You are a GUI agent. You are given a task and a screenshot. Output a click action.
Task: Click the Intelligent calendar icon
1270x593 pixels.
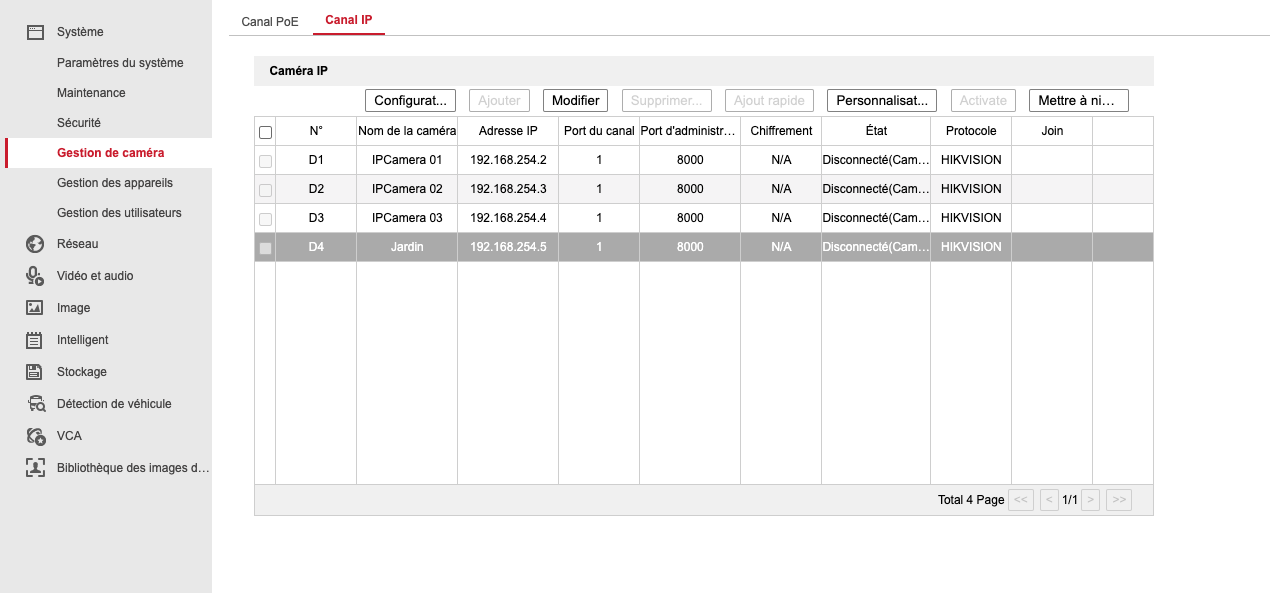tap(35, 340)
